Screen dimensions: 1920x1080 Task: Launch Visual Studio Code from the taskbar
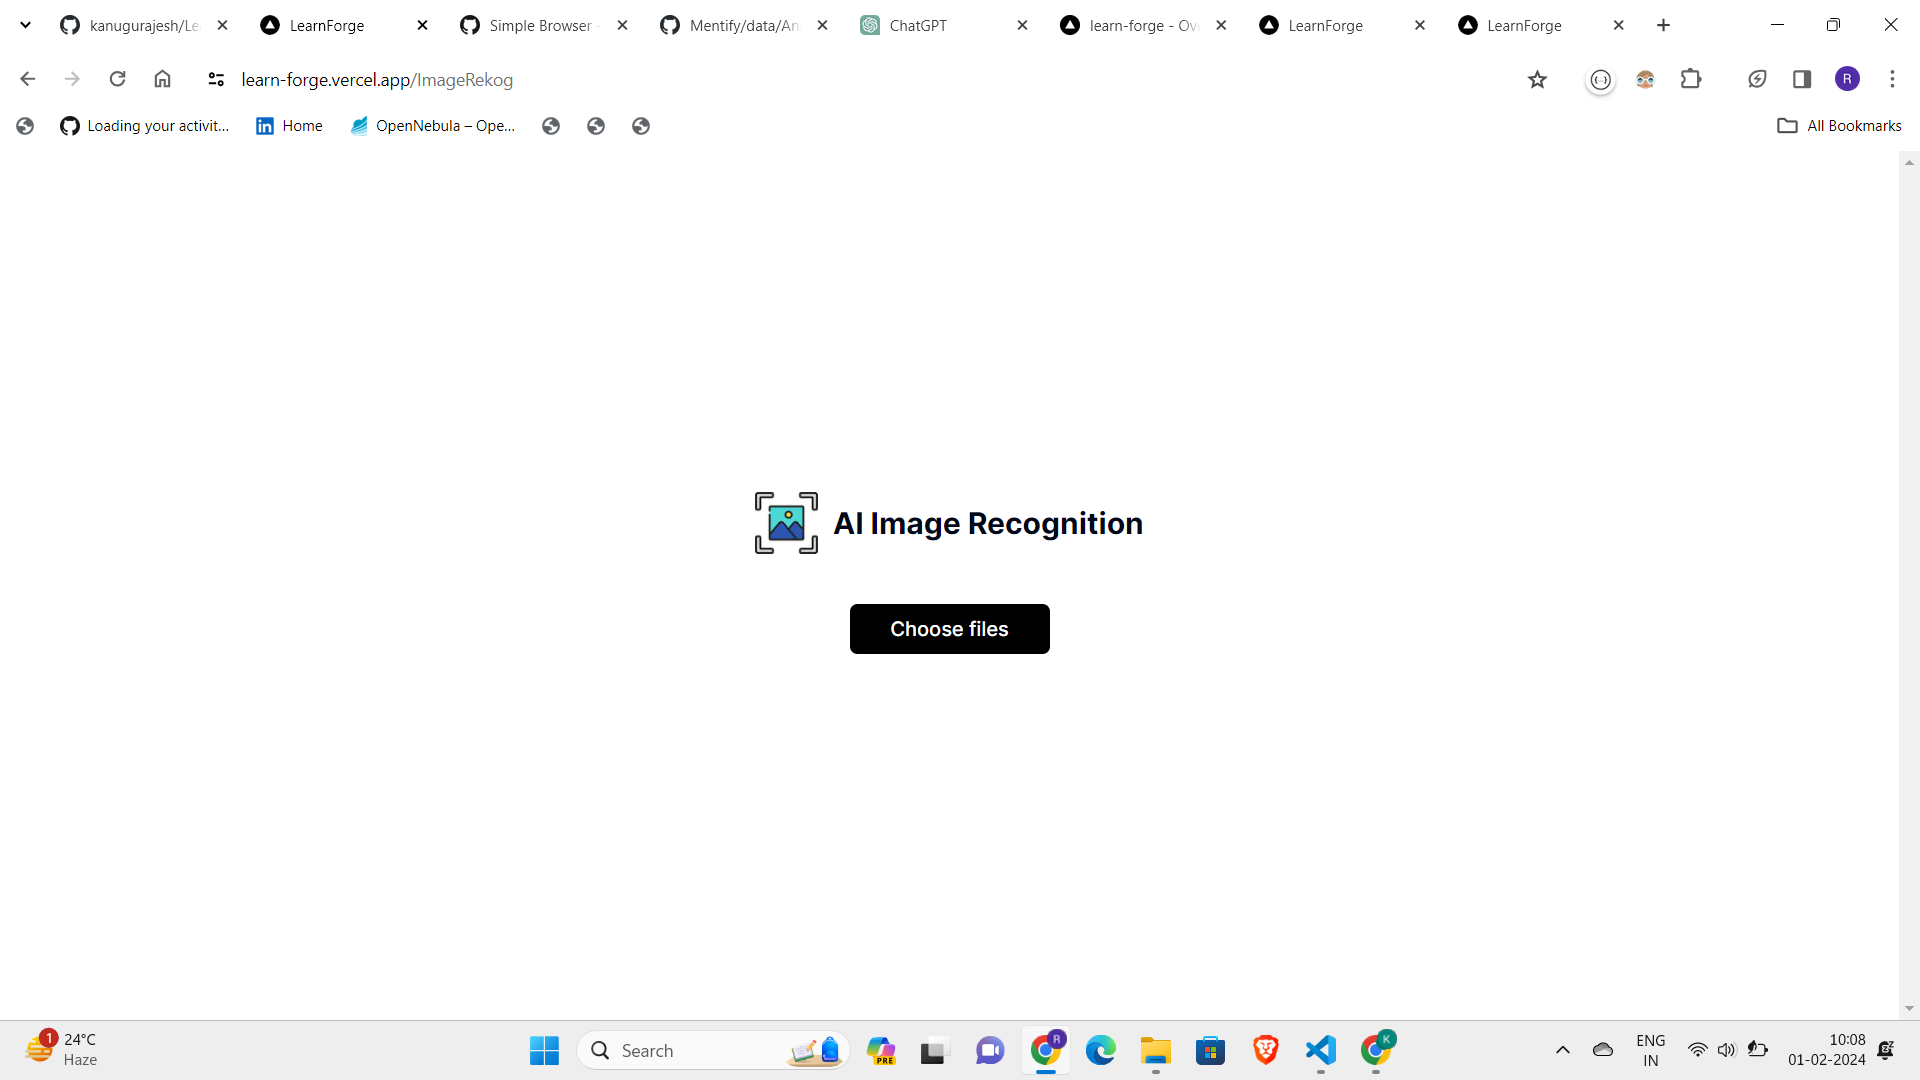1320,1050
